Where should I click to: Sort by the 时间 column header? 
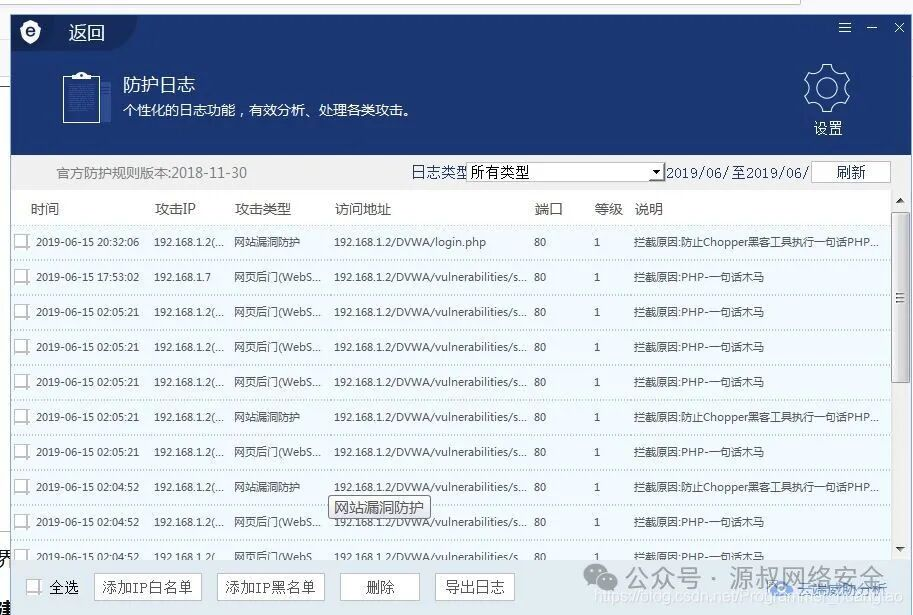click(45, 209)
